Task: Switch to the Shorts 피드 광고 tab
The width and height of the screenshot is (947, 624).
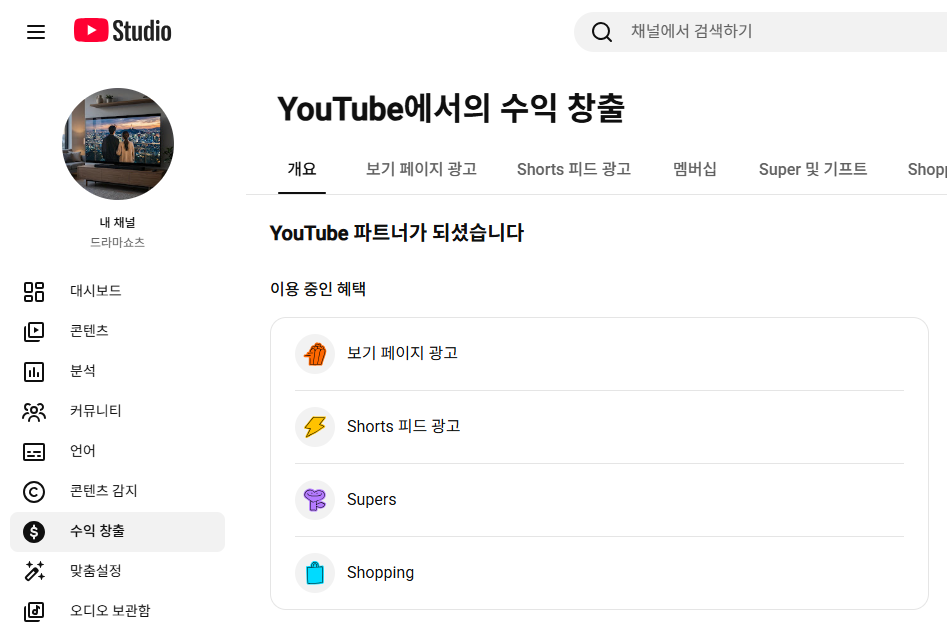Action: point(574,169)
